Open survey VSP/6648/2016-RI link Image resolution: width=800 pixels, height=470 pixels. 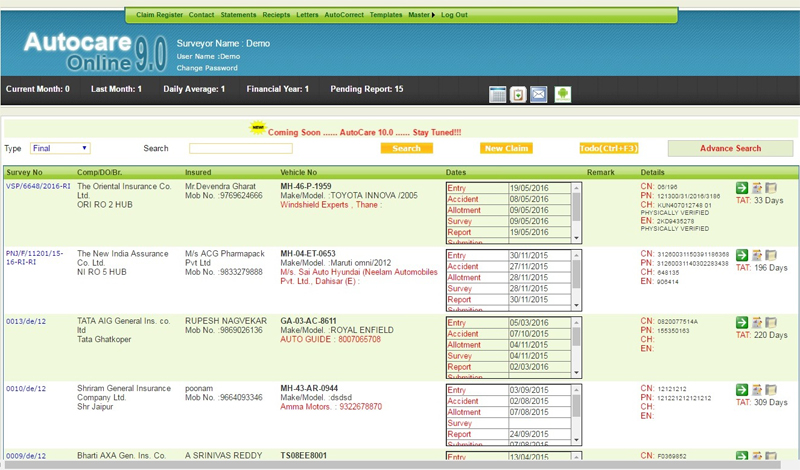pyautogui.click(x=38, y=186)
